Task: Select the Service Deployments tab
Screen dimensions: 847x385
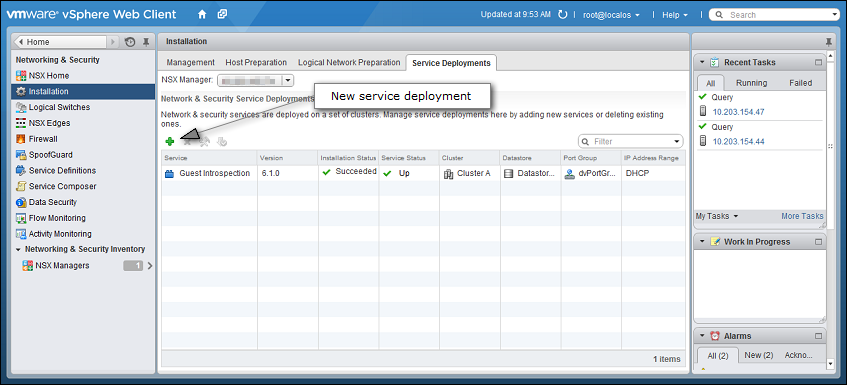Action: coord(451,63)
